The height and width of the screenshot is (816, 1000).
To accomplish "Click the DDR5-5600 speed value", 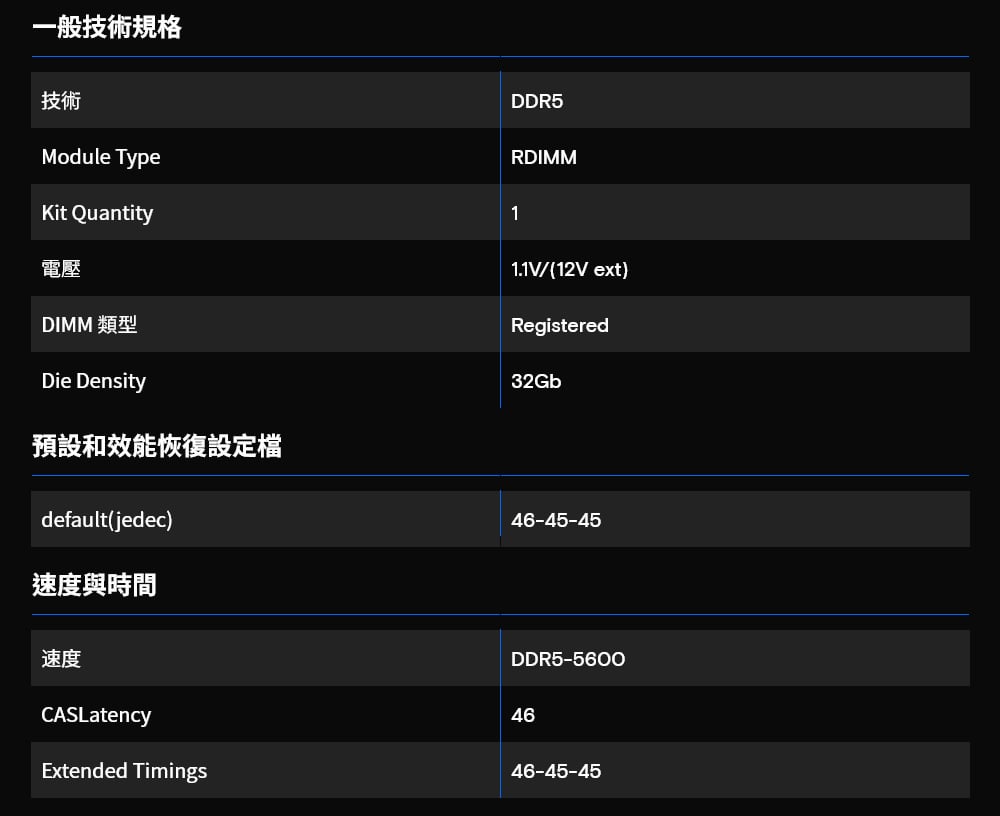I will pyautogui.click(x=568, y=659).
